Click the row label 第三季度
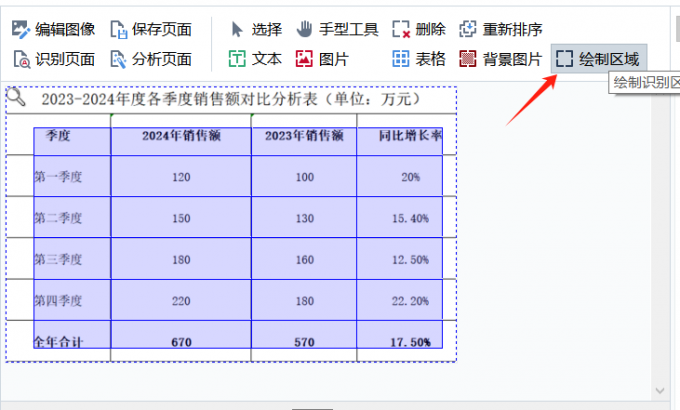Screen dimensions: 680x410 (58, 259)
